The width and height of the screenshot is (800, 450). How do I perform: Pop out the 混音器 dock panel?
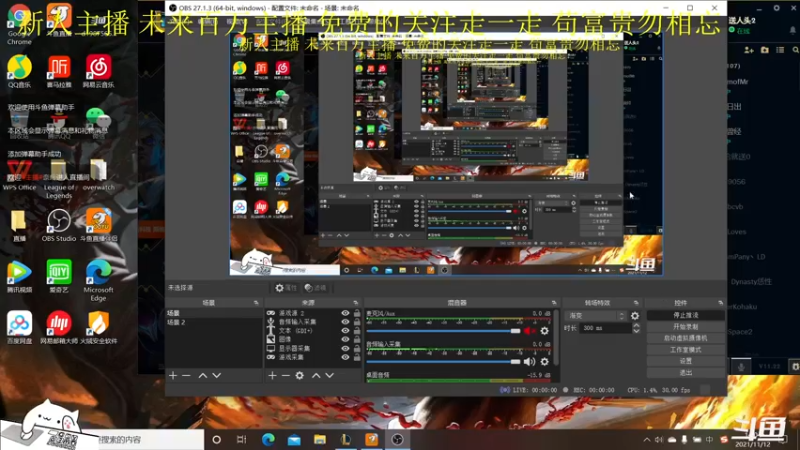point(554,303)
